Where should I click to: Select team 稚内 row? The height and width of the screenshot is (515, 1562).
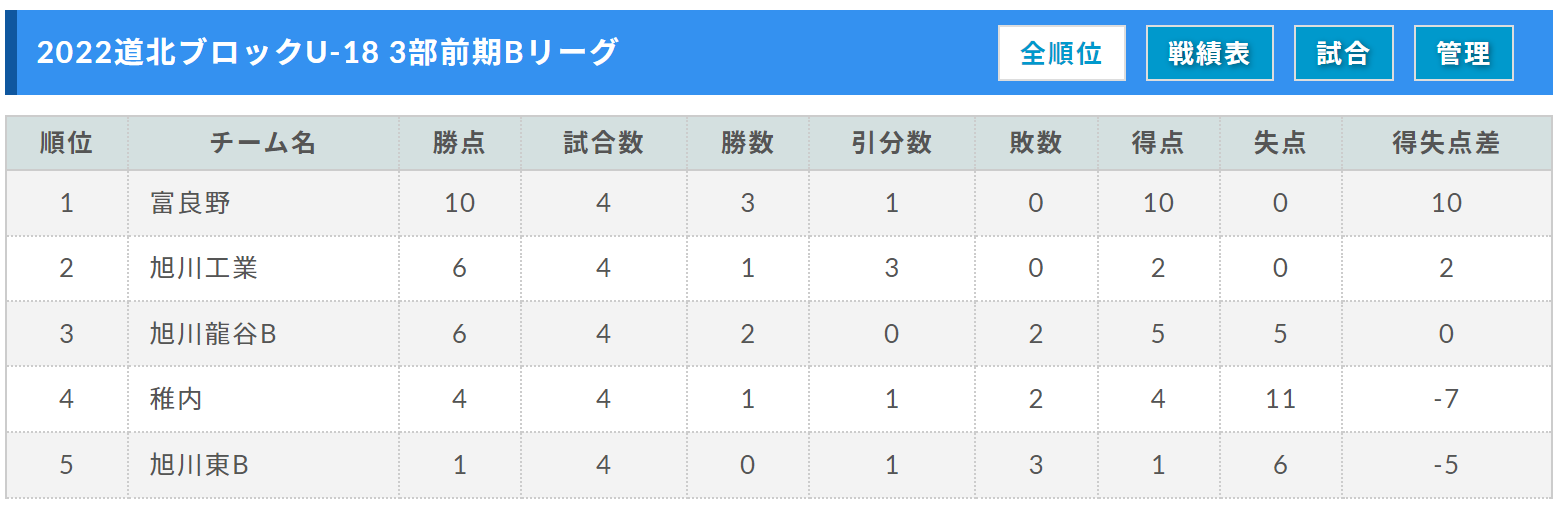pyautogui.click(x=779, y=399)
